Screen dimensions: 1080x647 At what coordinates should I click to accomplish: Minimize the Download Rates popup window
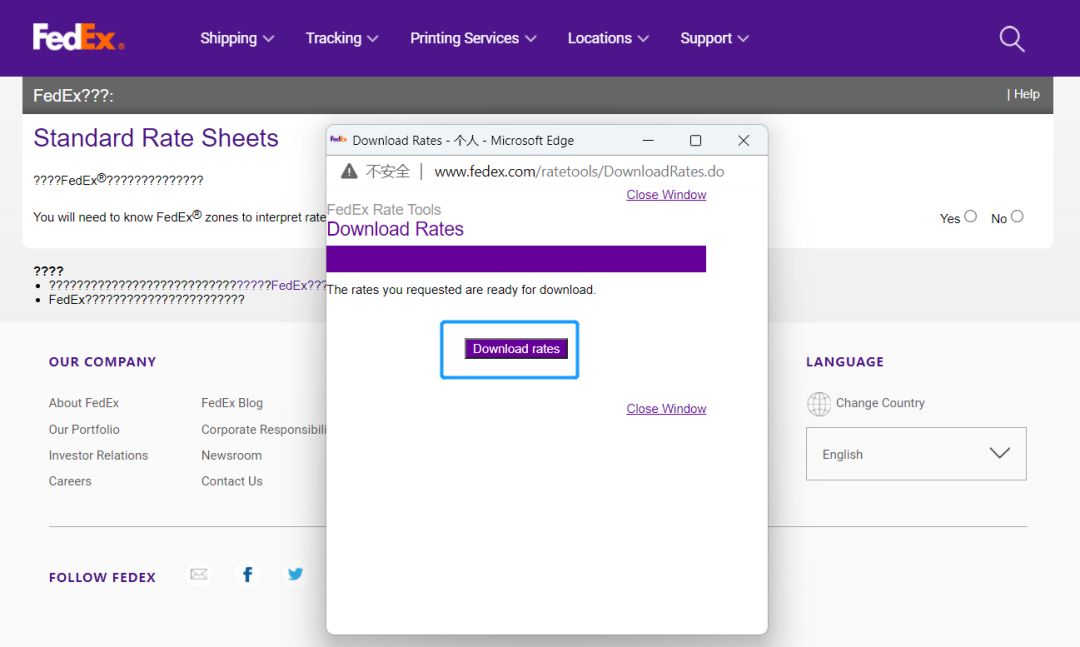click(x=648, y=141)
